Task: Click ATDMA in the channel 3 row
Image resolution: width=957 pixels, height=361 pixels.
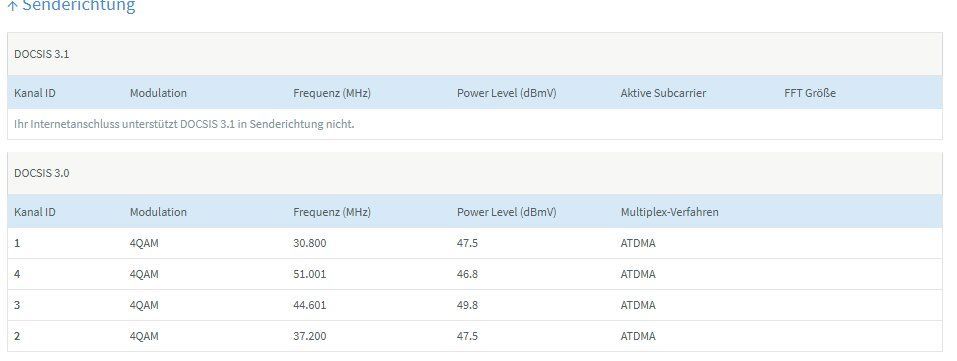Action: [638, 305]
